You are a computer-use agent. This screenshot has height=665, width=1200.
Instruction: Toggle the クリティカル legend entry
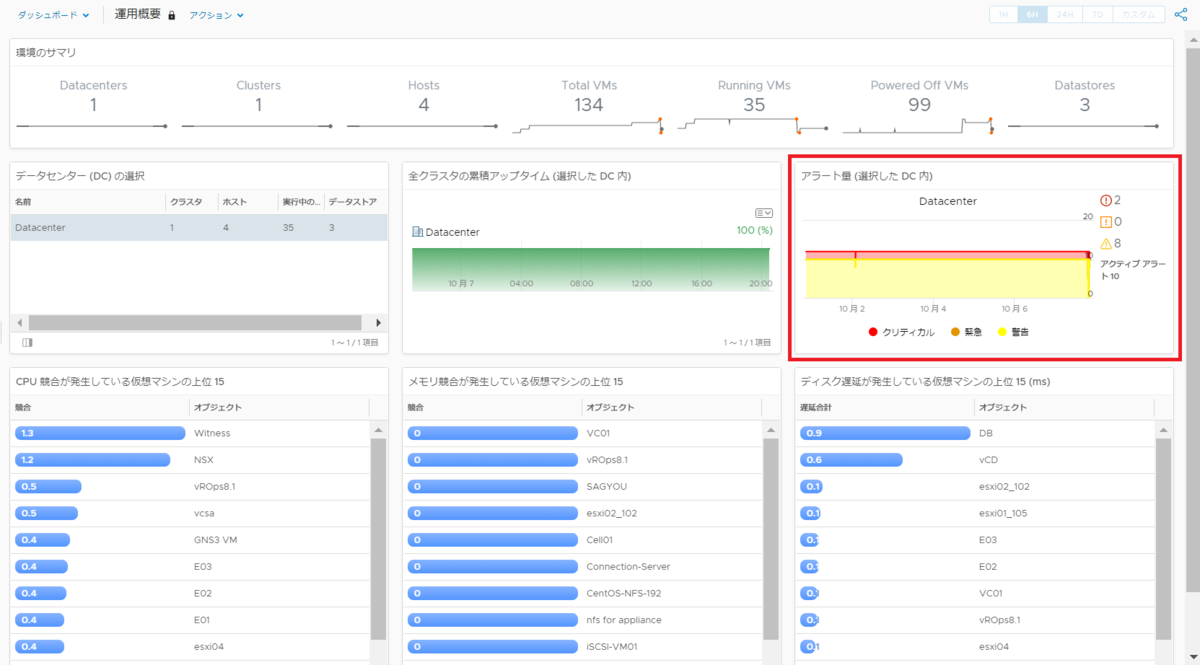point(902,332)
